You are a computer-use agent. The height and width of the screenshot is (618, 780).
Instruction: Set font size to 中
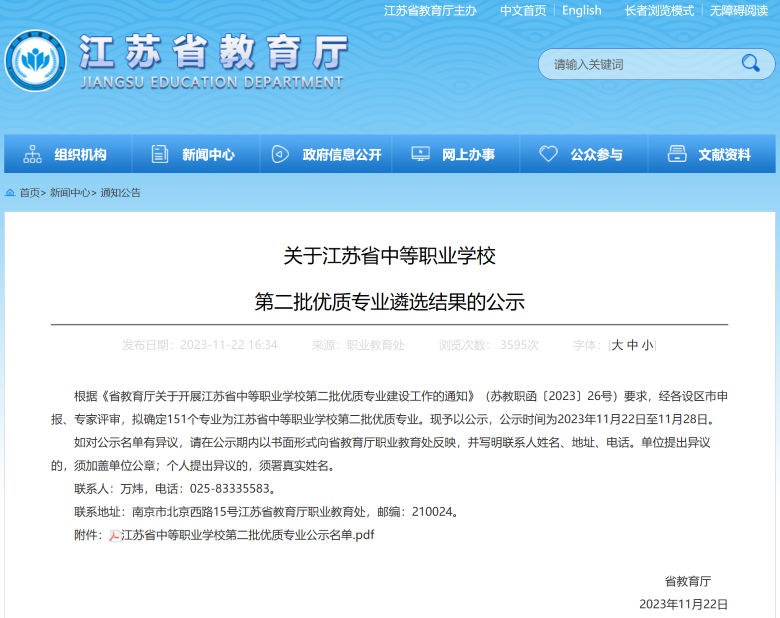click(632, 345)
